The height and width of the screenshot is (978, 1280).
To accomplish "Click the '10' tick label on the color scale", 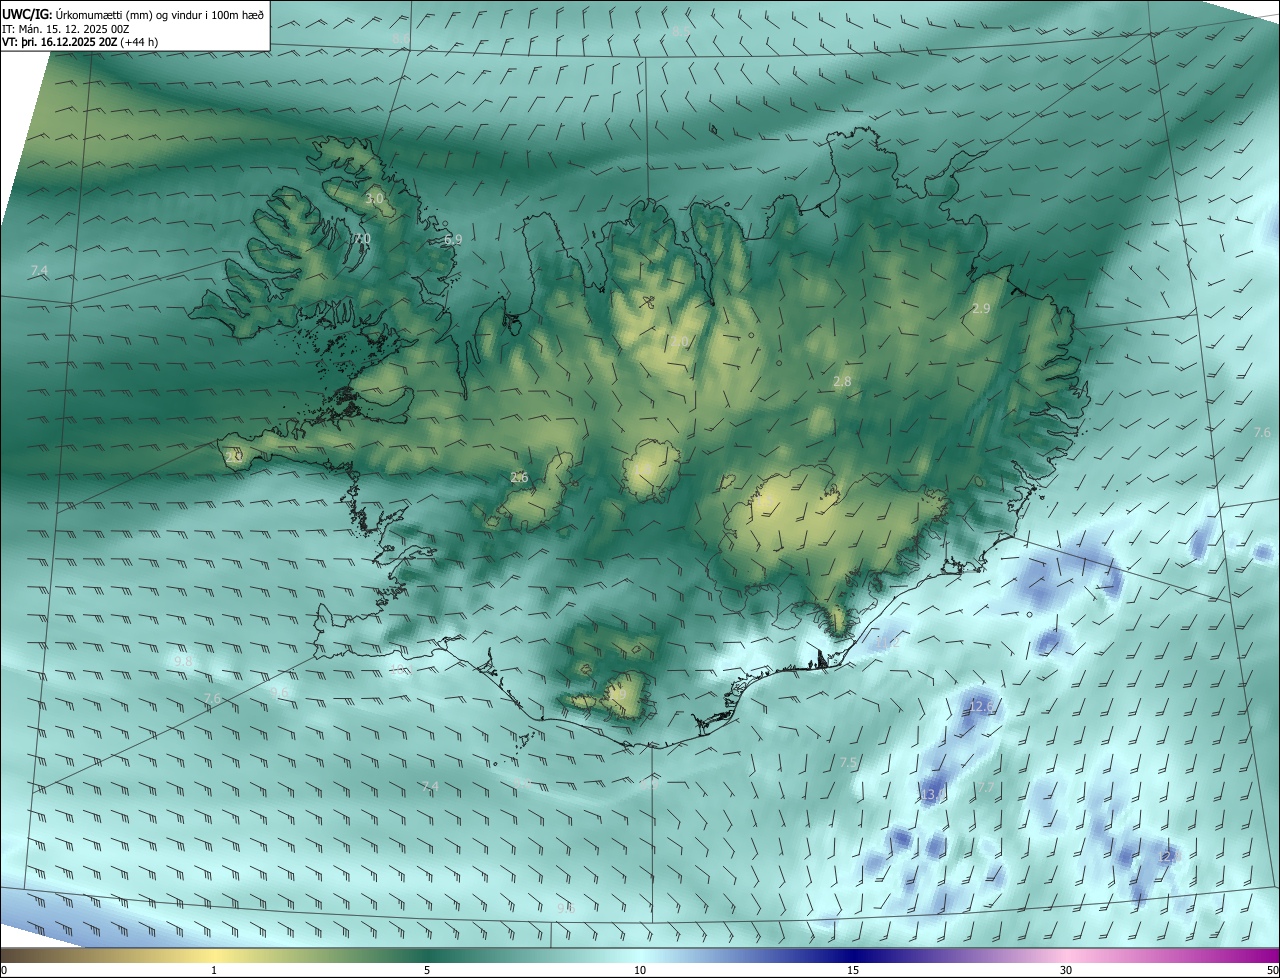I will coord(640,971).
